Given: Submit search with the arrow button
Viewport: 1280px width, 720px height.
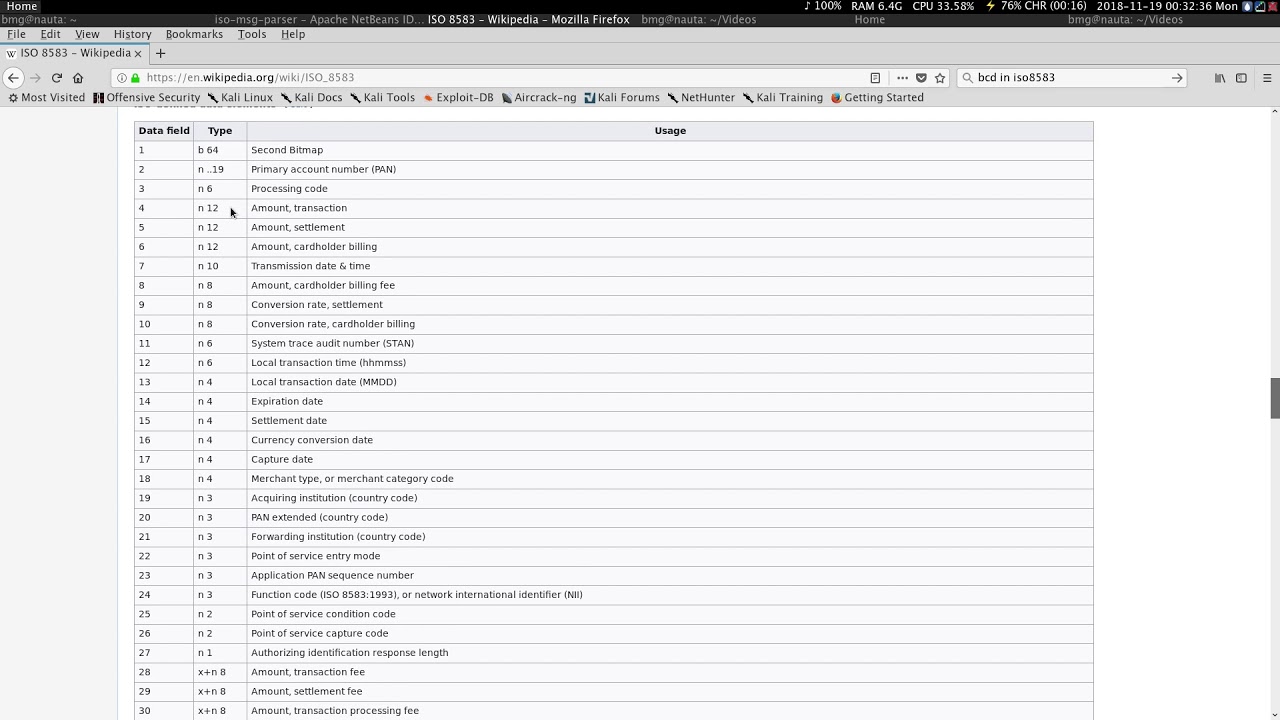Looking at the screenshot, I should [1177, 78].
